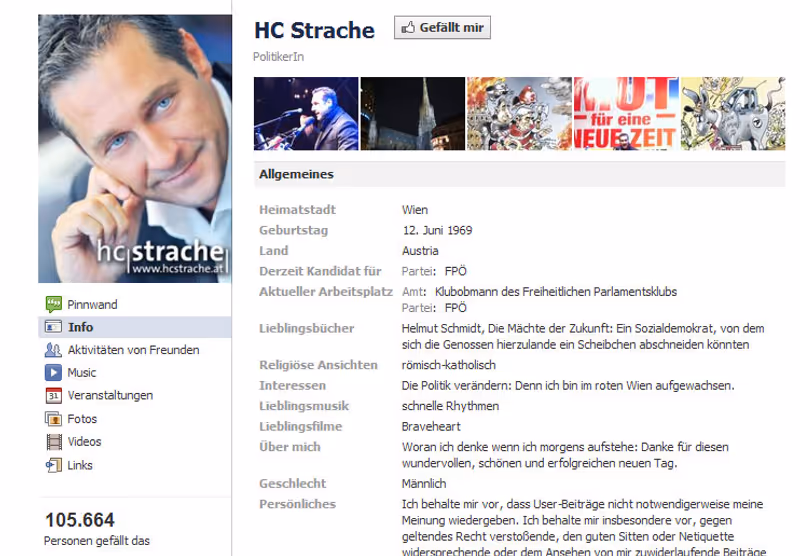Image resolution: width=800 pixels, height=556 pixels.
Task: Click the 105.664 Personen gefällt das count
Action: 97,528
